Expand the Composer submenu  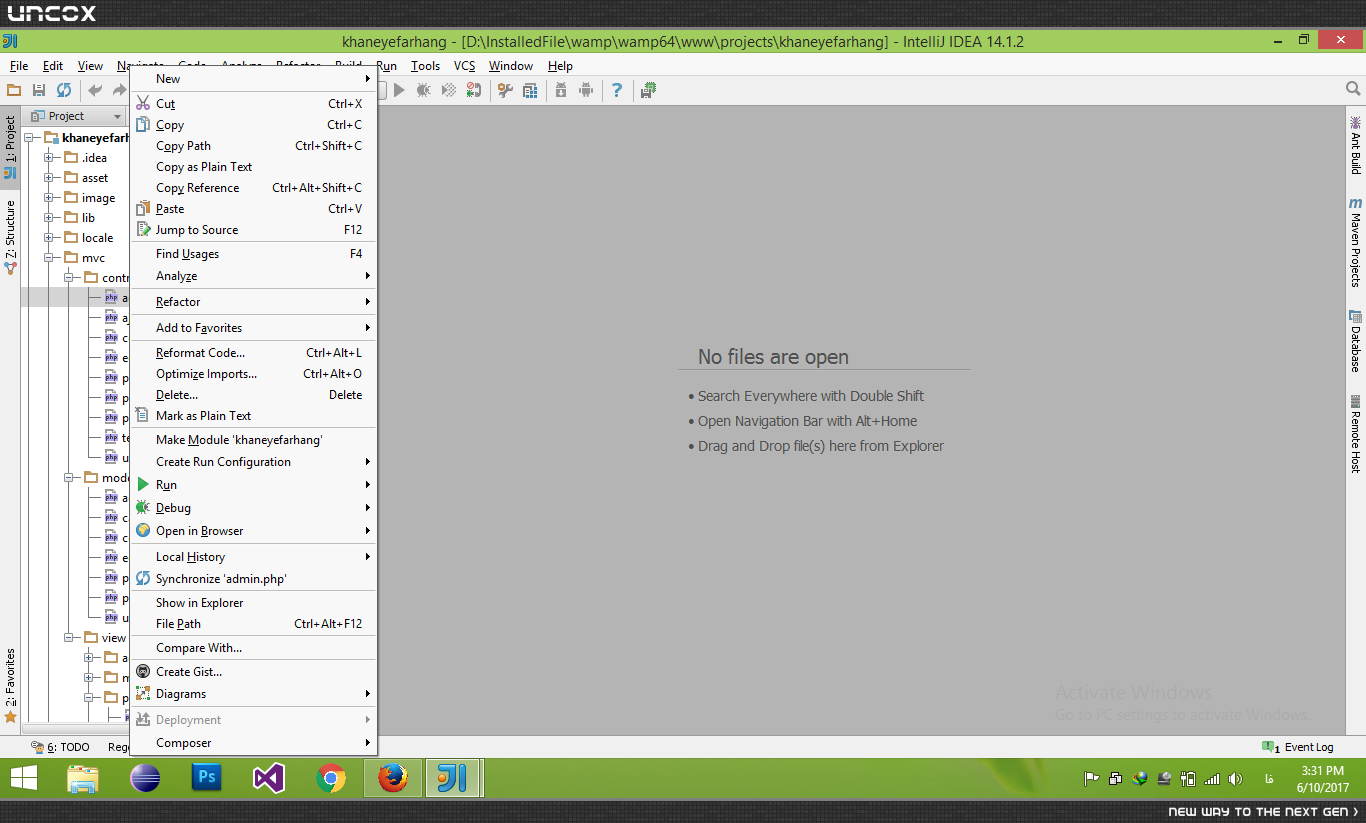click(x=254, y=743)
